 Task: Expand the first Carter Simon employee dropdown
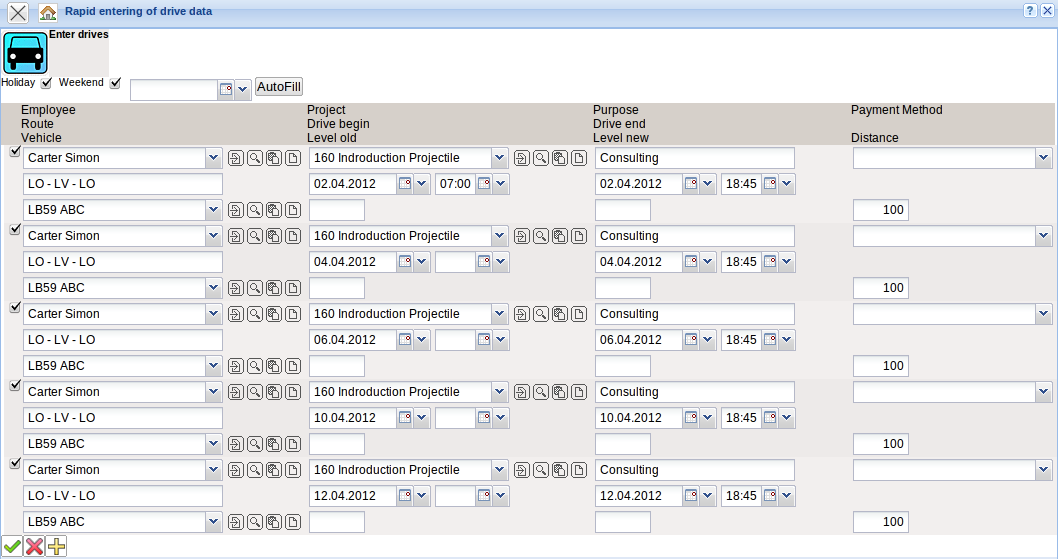pos(213,158)
